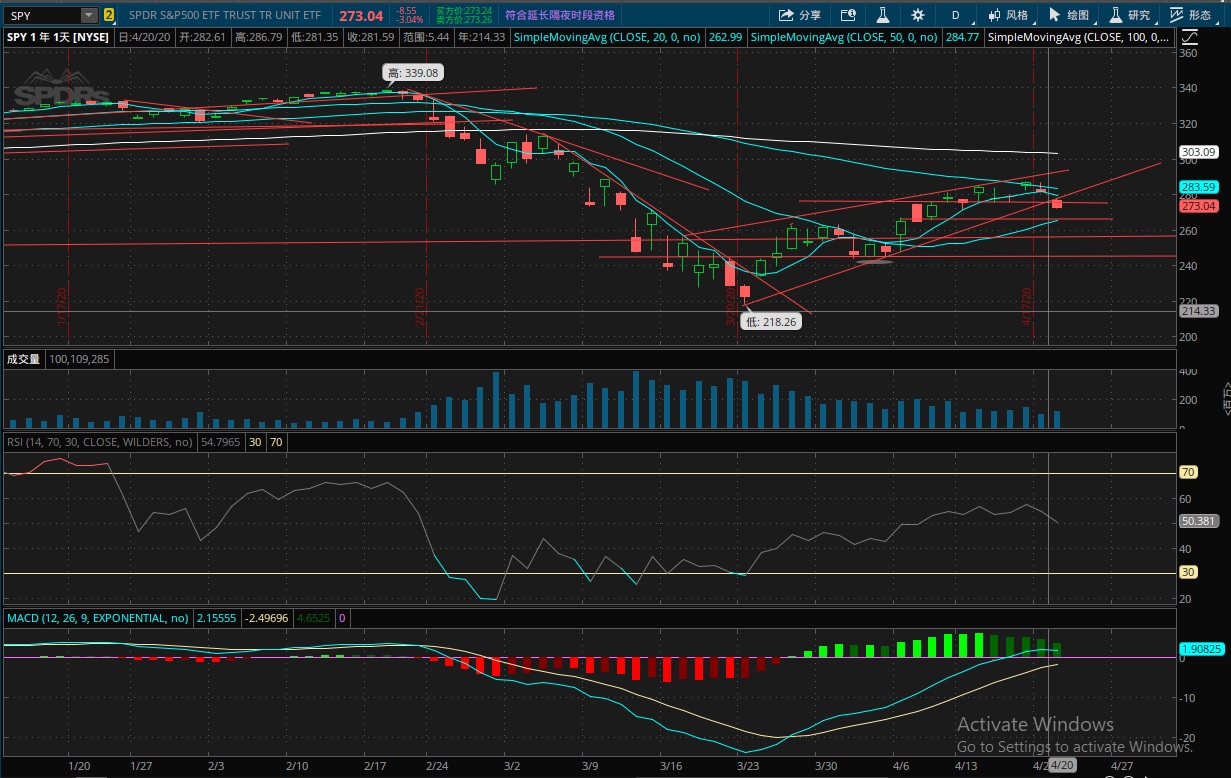
Task: Click the RSI 50.381 axis value label
Action: pyautogui.click(x=1198, y=521)
